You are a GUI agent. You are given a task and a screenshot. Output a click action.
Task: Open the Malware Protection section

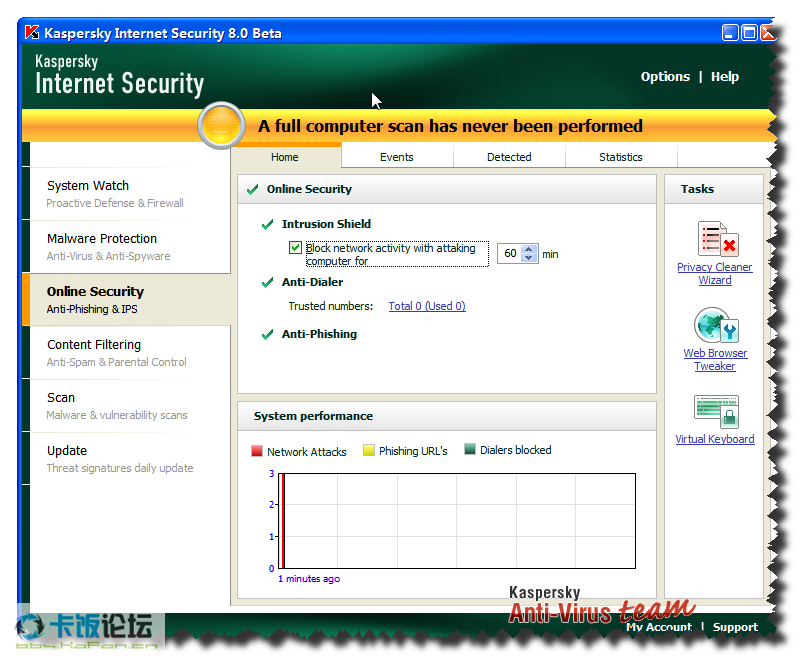130,247
